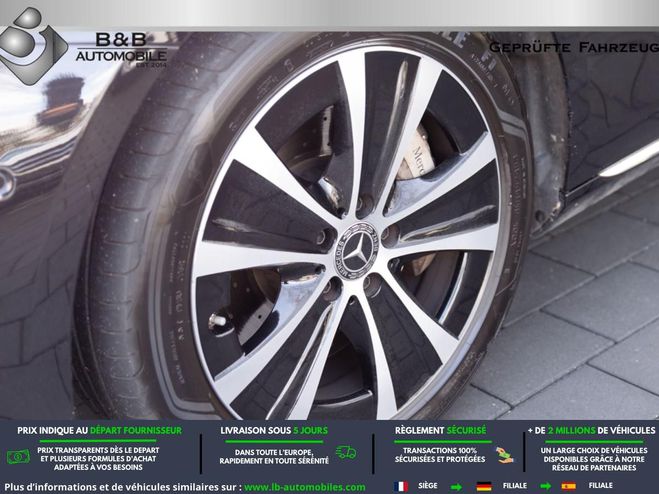Click the LIVRAISON SOUS 5 JOURS heading

click(x=274, y=431)
